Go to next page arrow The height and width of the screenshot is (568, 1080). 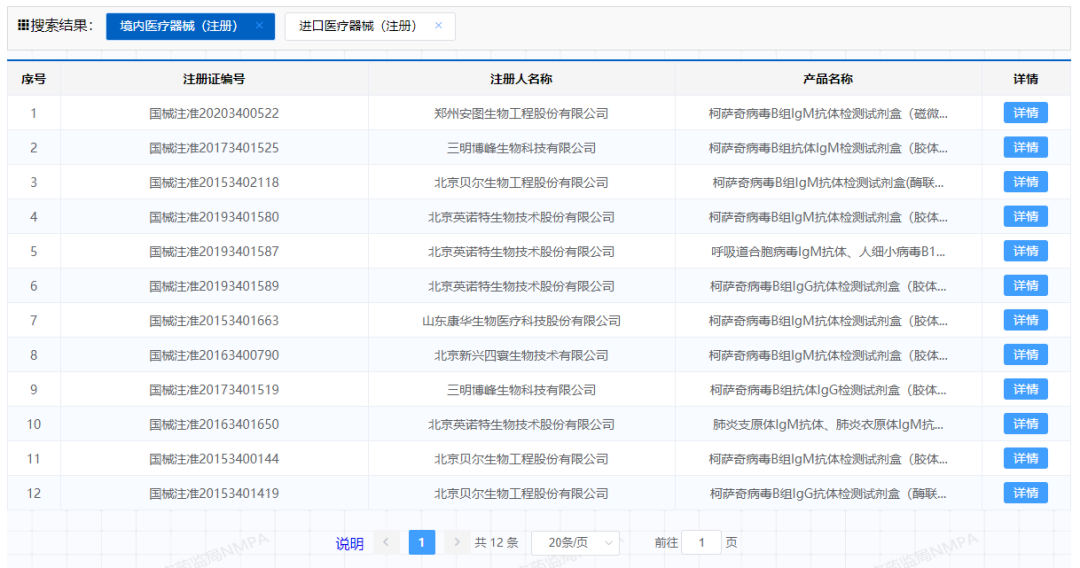457,542
